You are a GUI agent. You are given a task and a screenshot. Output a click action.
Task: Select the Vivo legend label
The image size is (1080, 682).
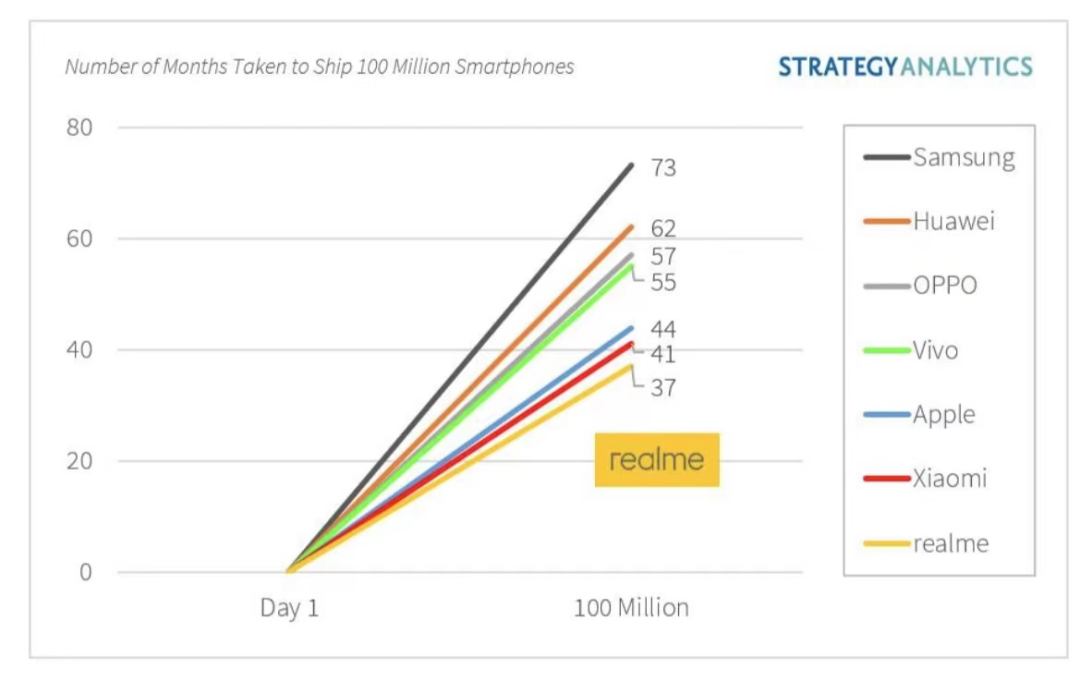(x=935, y=350)
